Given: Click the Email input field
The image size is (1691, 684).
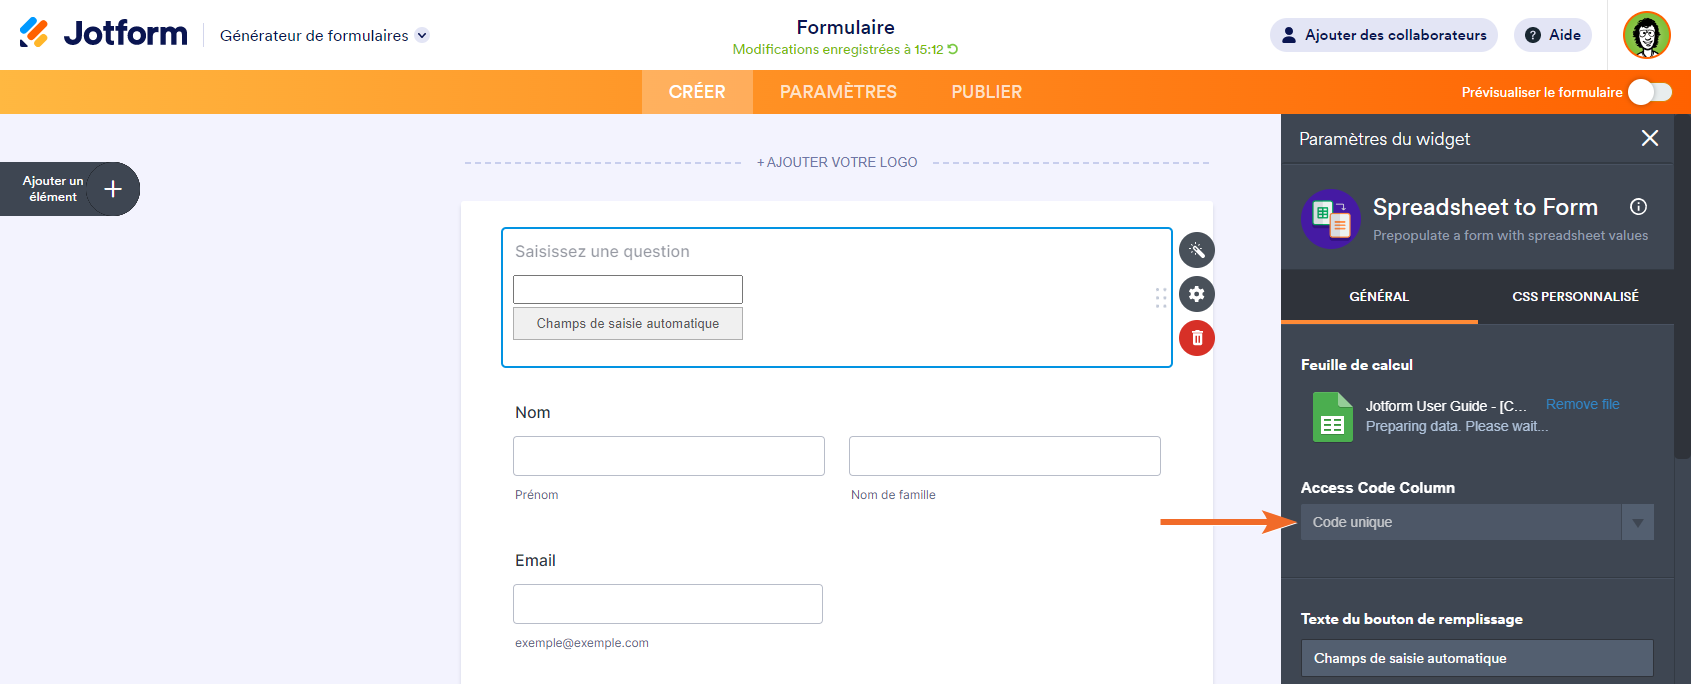Looking at the screenshot, I should 668,604.
